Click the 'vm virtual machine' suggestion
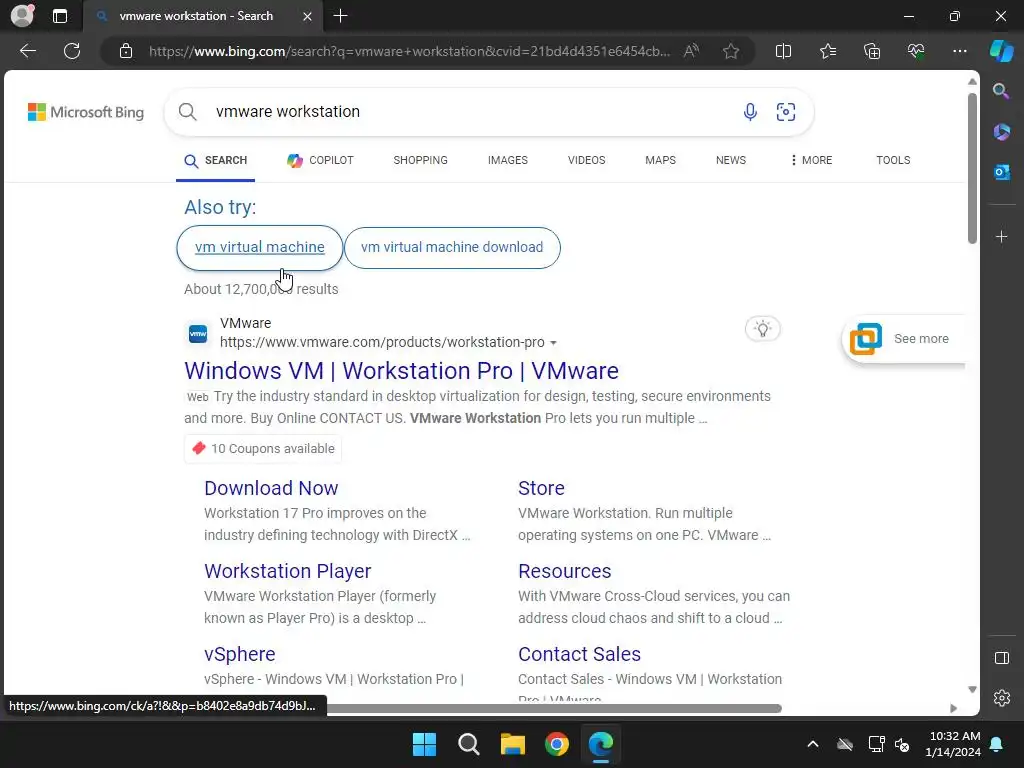Screen dimensions: 1024x768 [259, 248]
